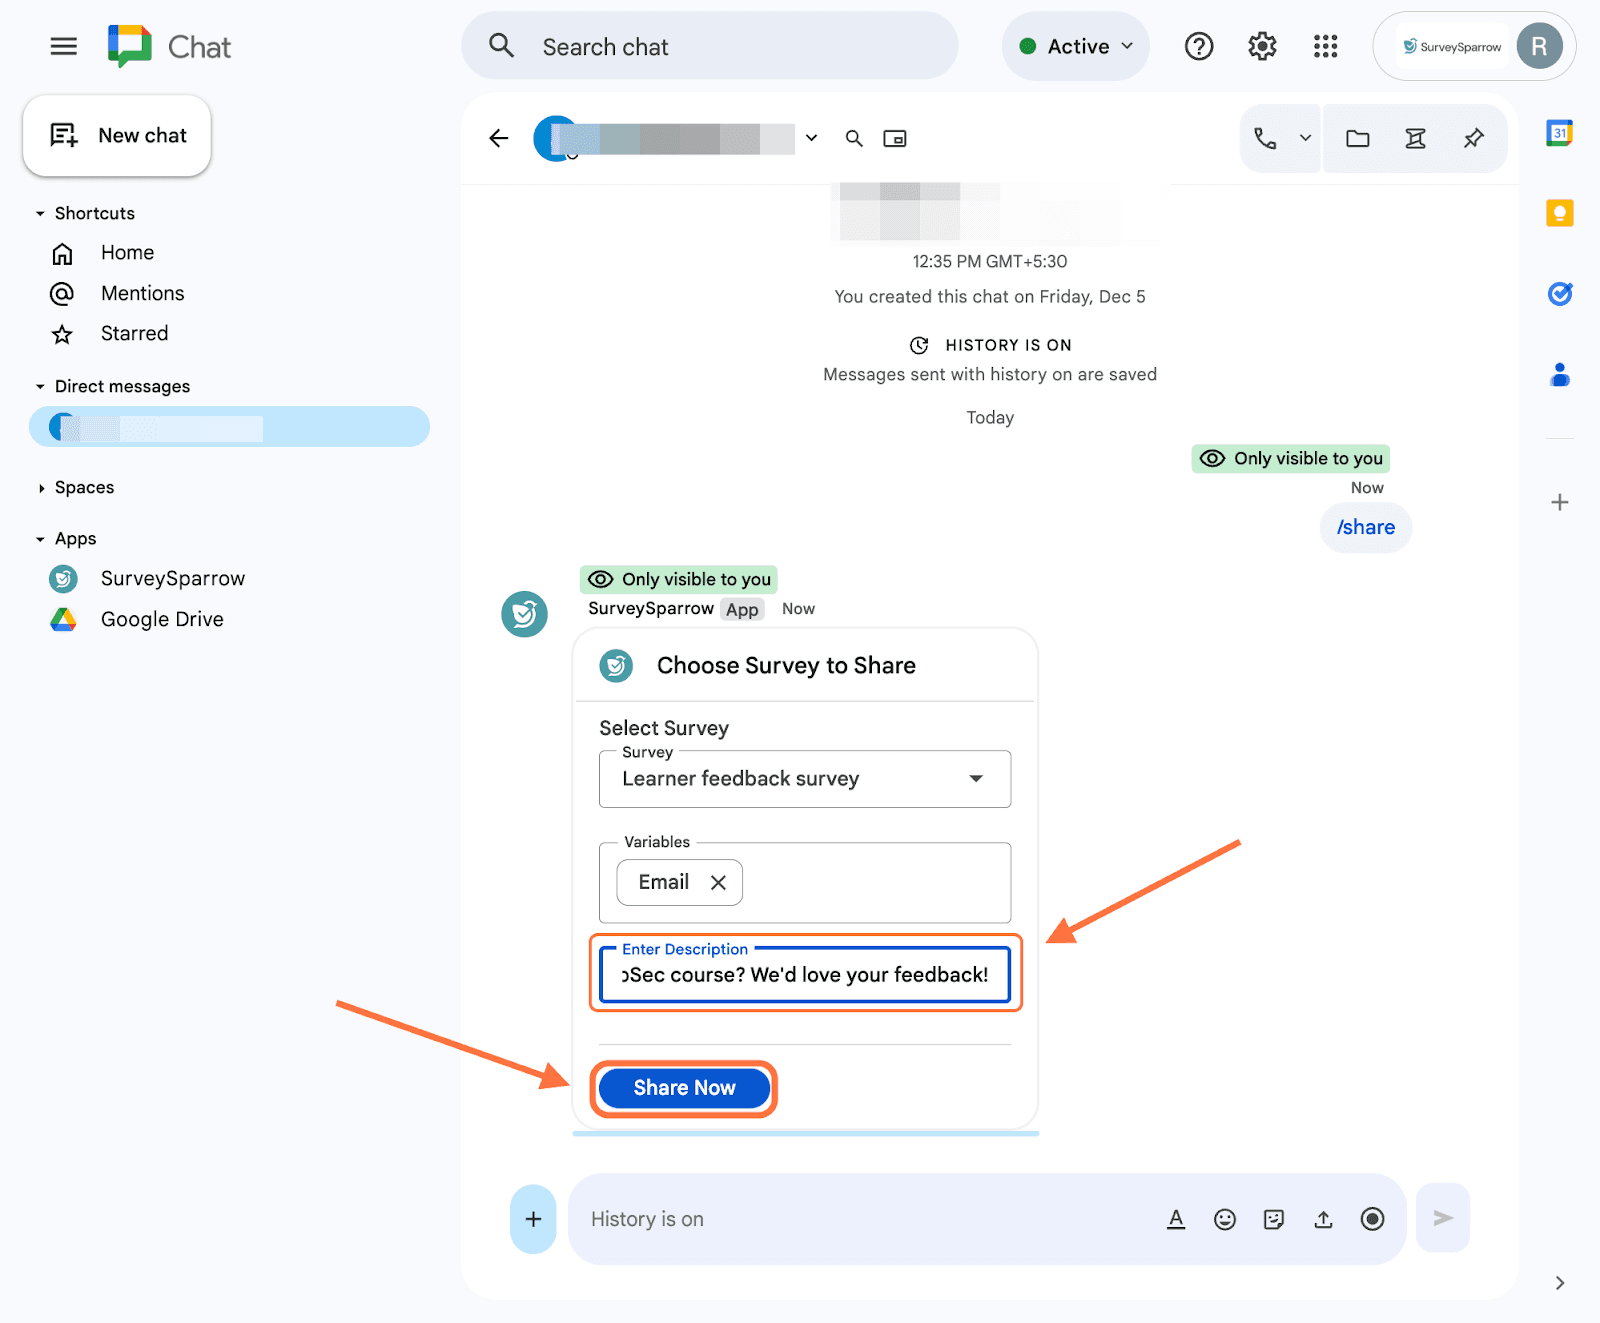Click the back arrow in chat header
Viewport: 1600px width, 1323px height.
click(x=499, y=139)
